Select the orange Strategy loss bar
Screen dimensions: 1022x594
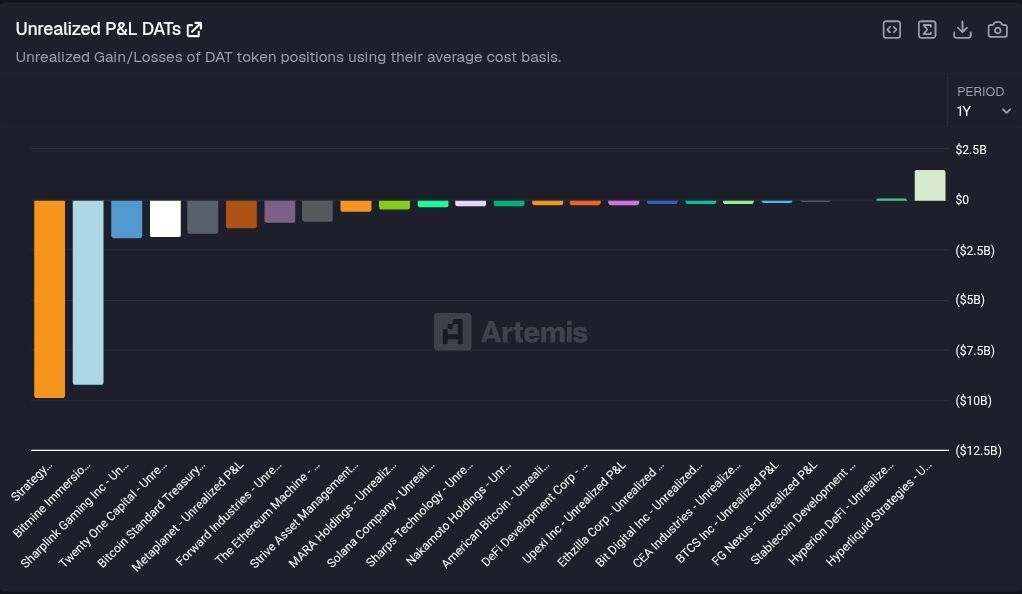coord(50,299)
